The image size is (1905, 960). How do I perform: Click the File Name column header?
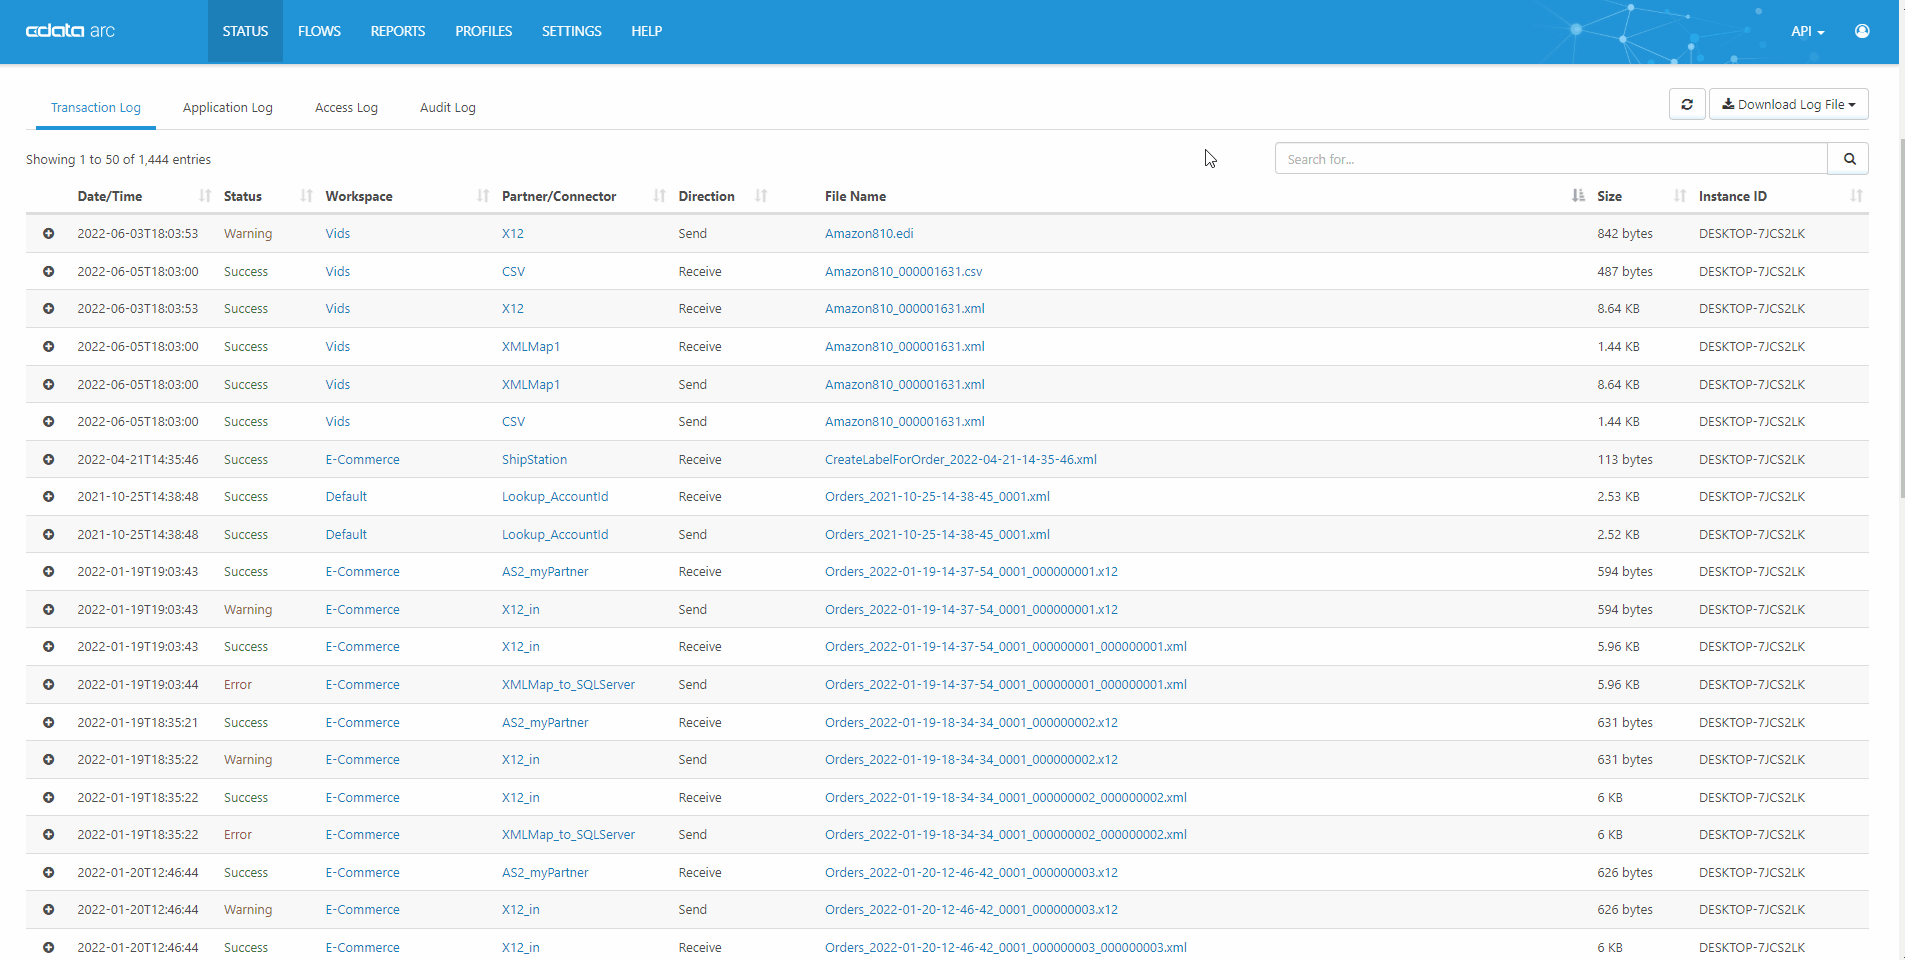(x=855, y=196)
